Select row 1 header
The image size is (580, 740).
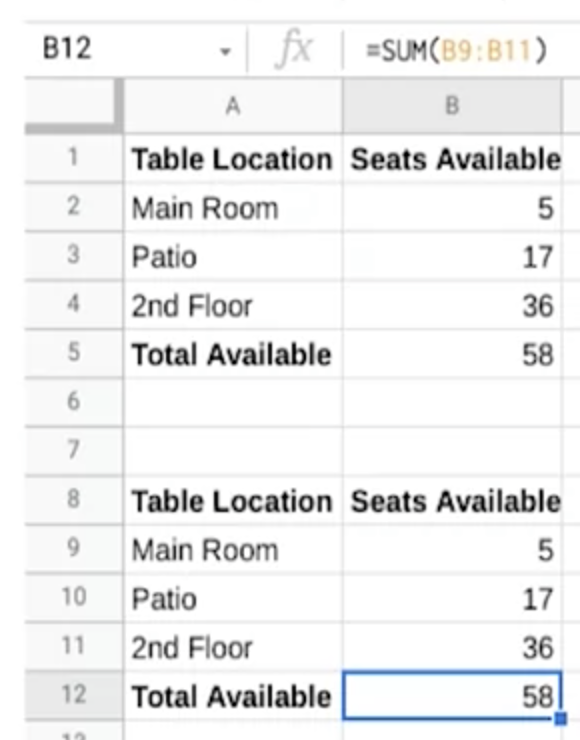coord(73,158)
